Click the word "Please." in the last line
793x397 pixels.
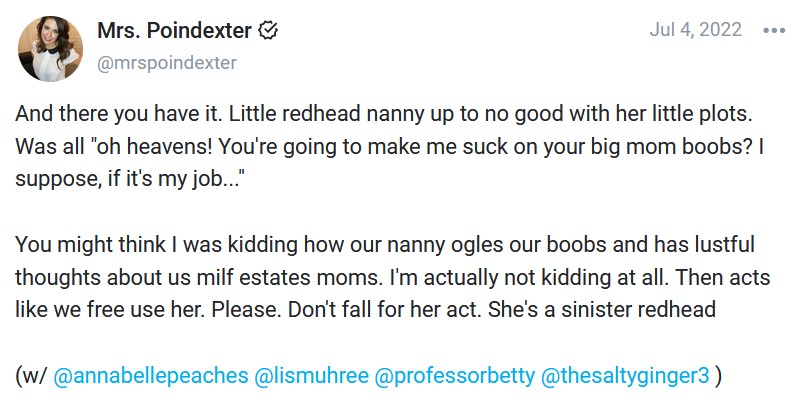[247, 310]
